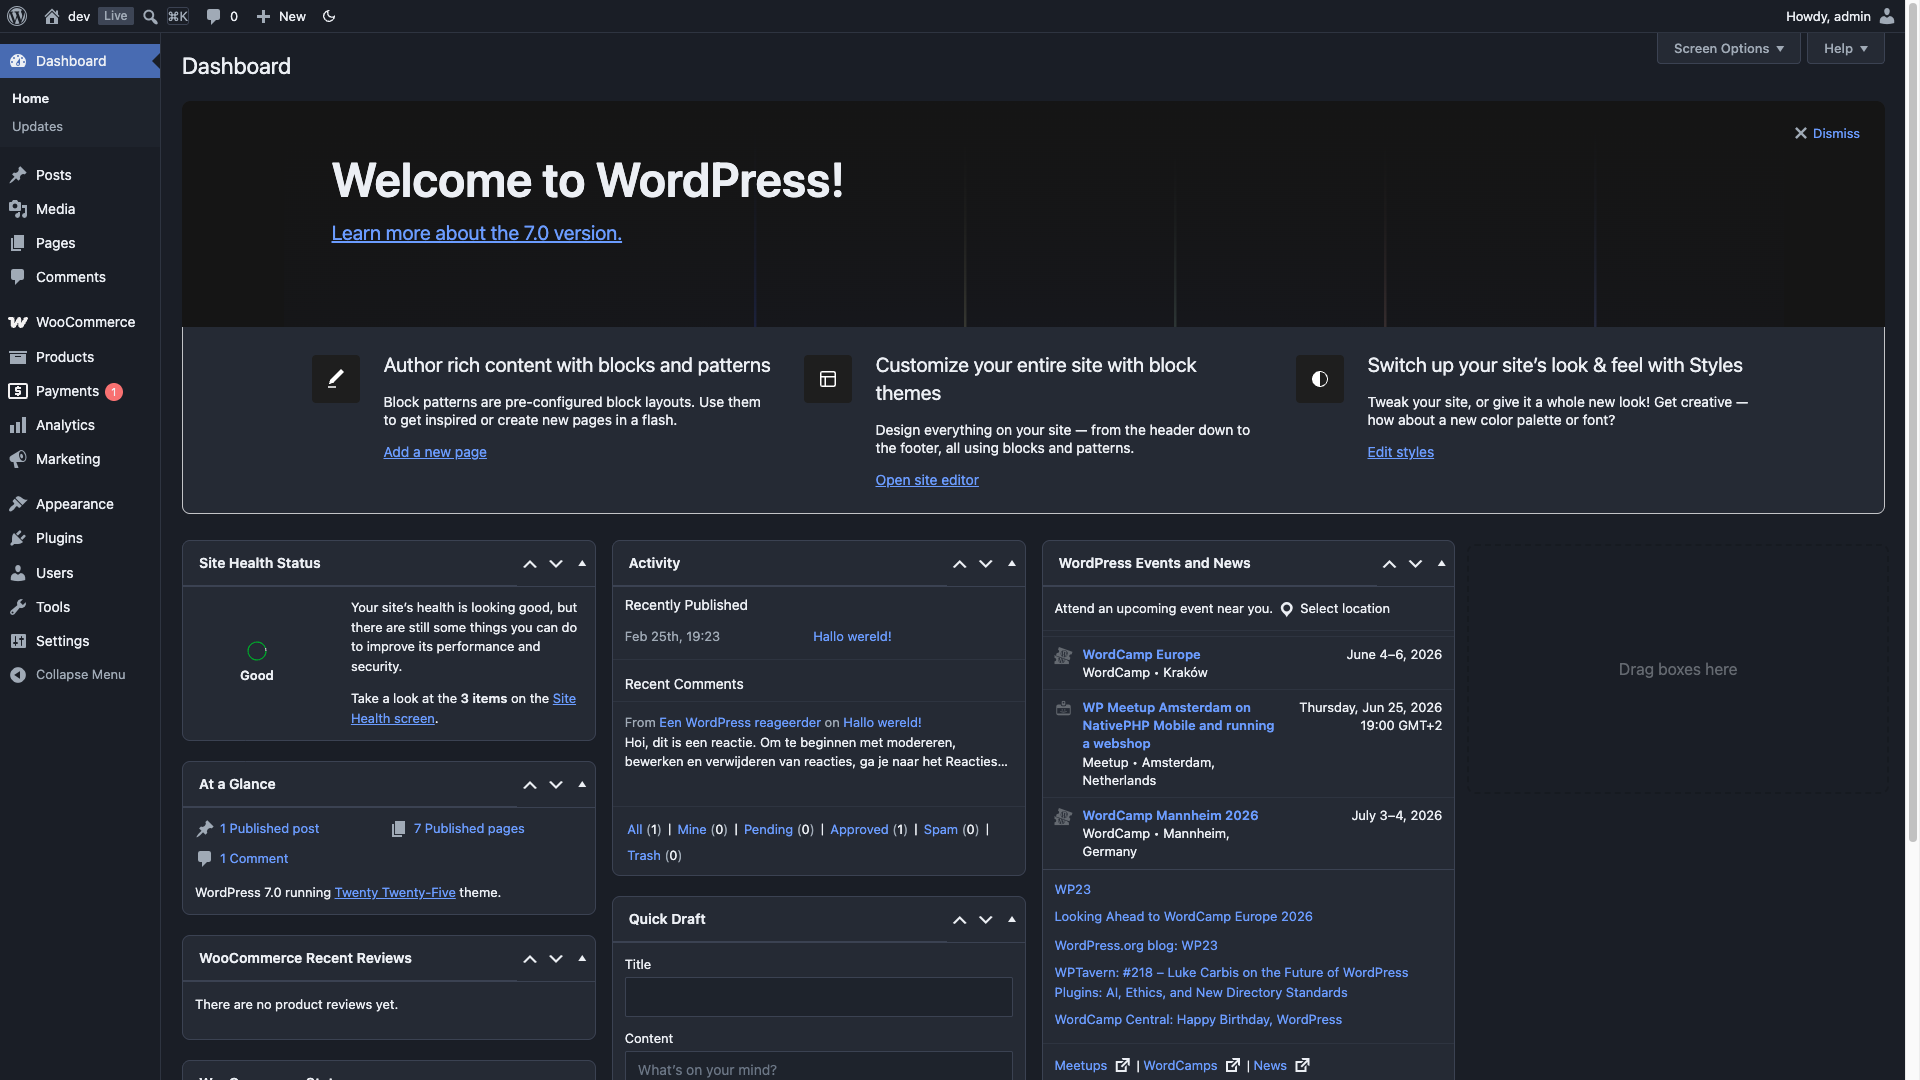Move WordPress Events and News box down
Viewport: 1920px width, 1080px height.
(1415, 564)
